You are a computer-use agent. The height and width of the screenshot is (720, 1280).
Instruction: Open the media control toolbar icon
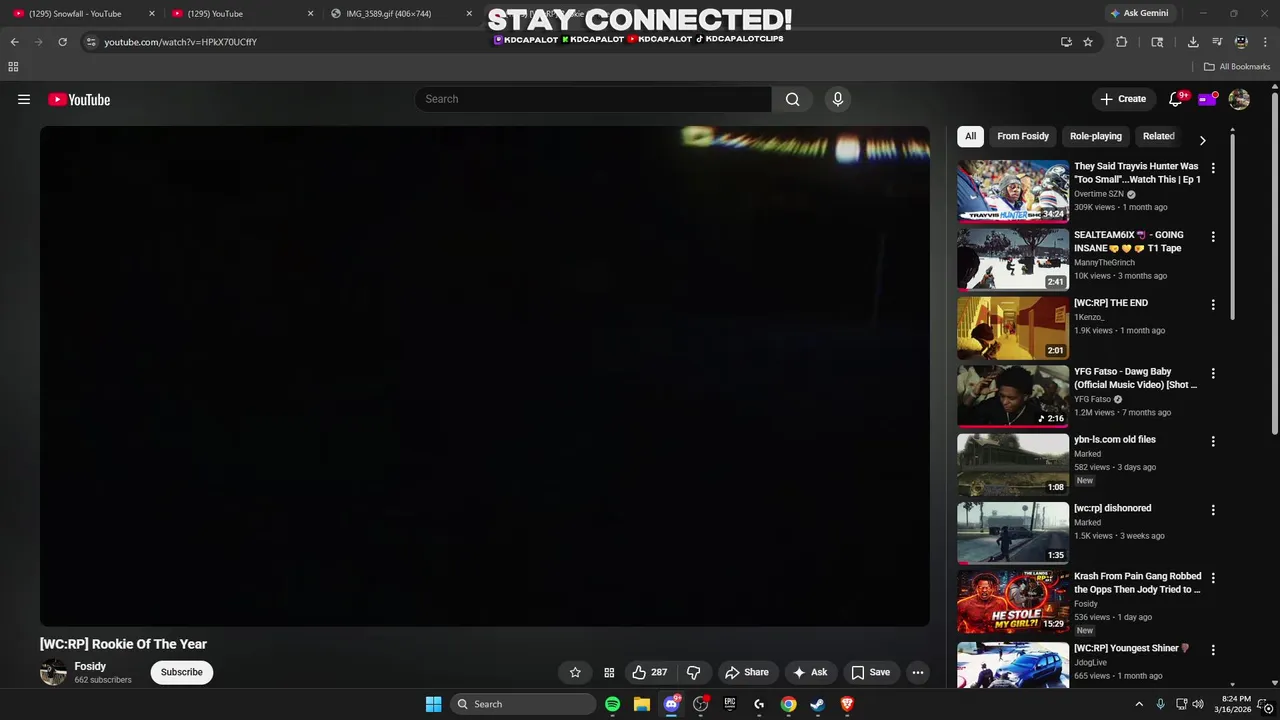[x=1217, y=42]
